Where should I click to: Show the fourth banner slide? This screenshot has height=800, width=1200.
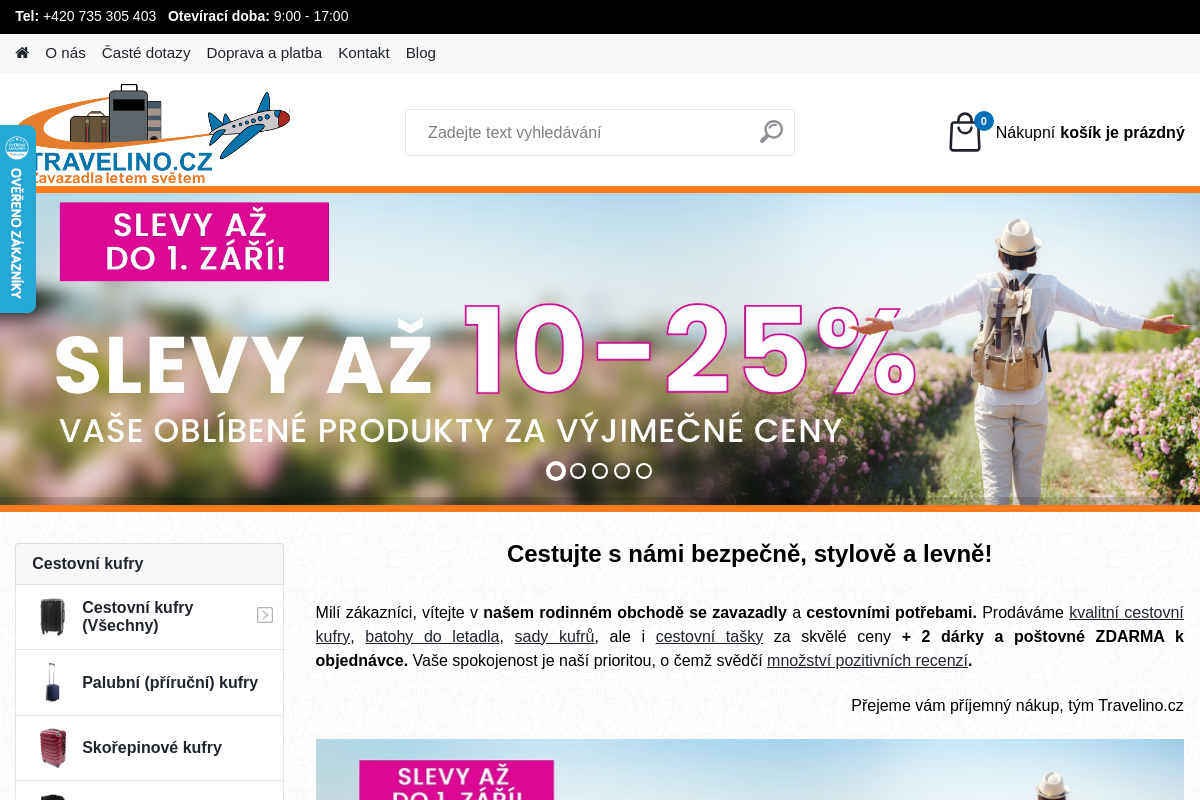[x=622, y=471]
